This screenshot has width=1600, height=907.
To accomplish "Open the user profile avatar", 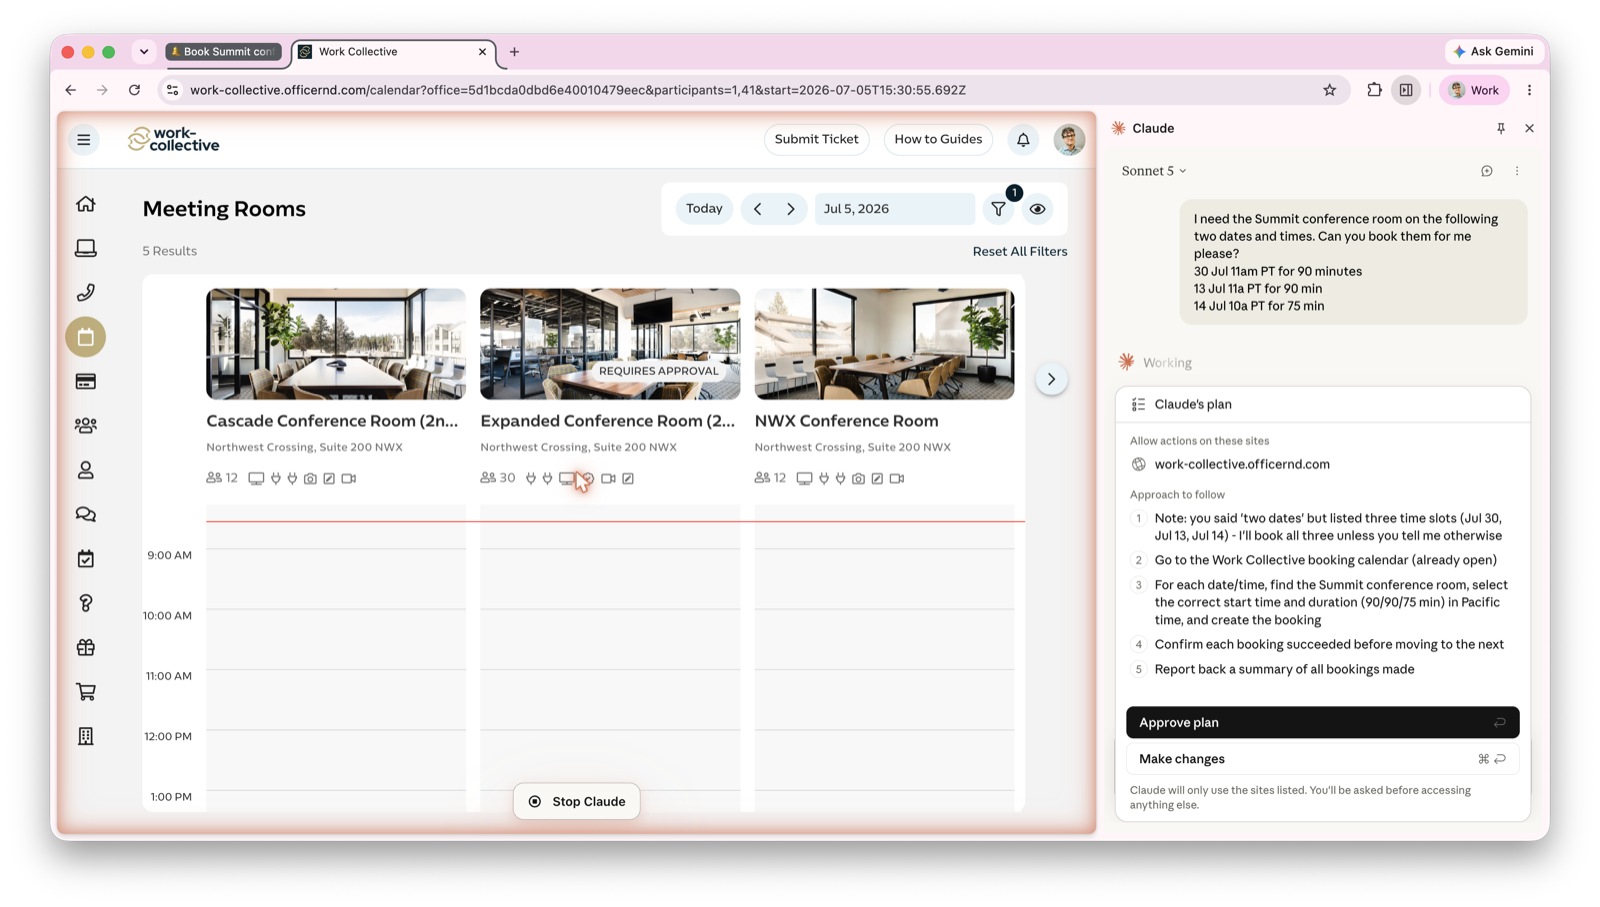I will [x=1069, y=140].
